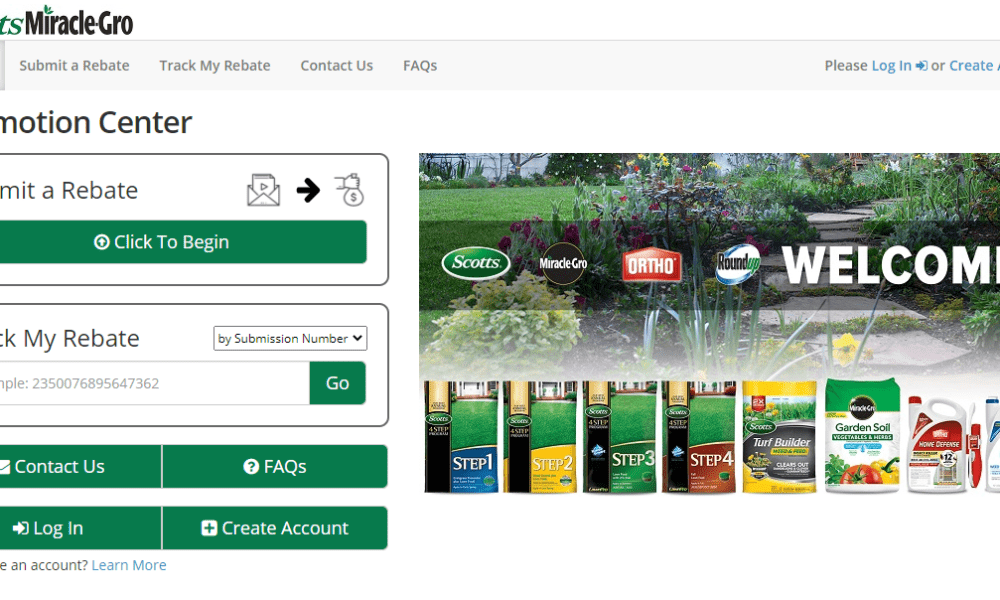Click the Miracle-Gro logo at top
This screenshot has width=1000, height=600.
[x=66, y=22]
